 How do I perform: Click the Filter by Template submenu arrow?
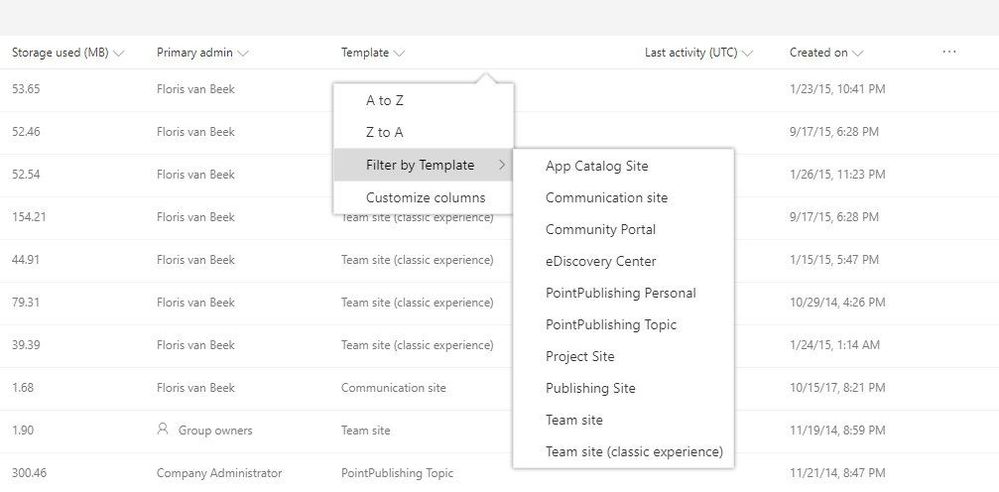tap(502, 165)
